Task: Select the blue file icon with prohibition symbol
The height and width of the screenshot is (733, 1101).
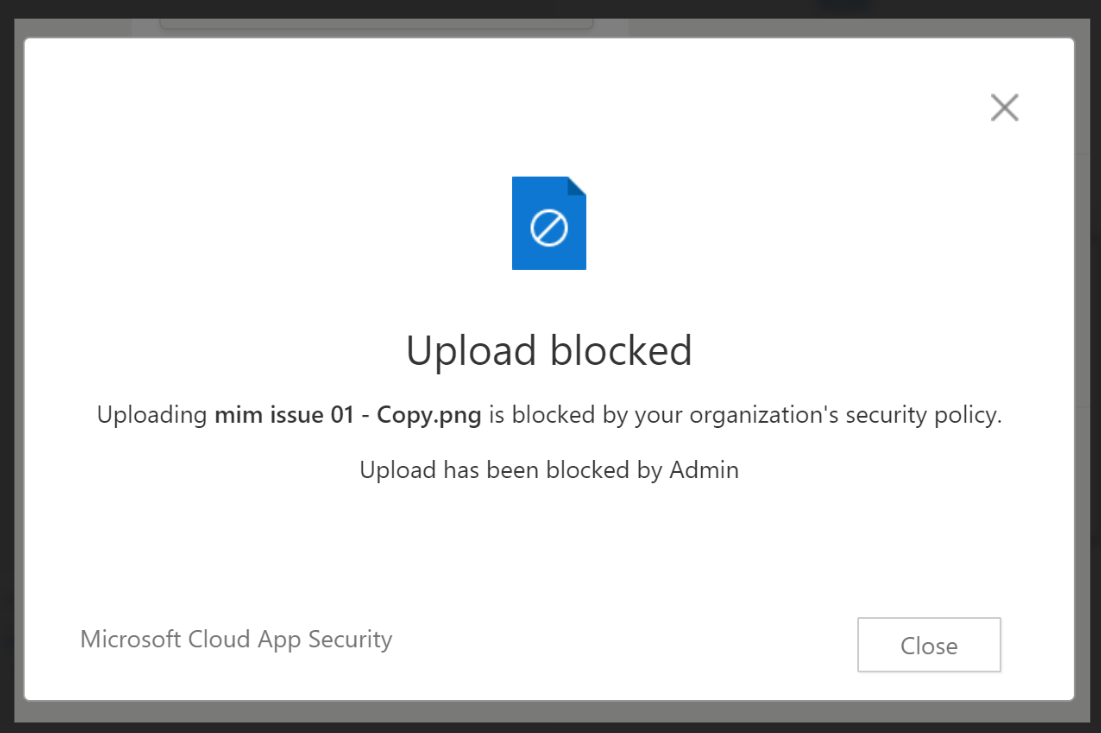Action: click(x=549, y=223)
